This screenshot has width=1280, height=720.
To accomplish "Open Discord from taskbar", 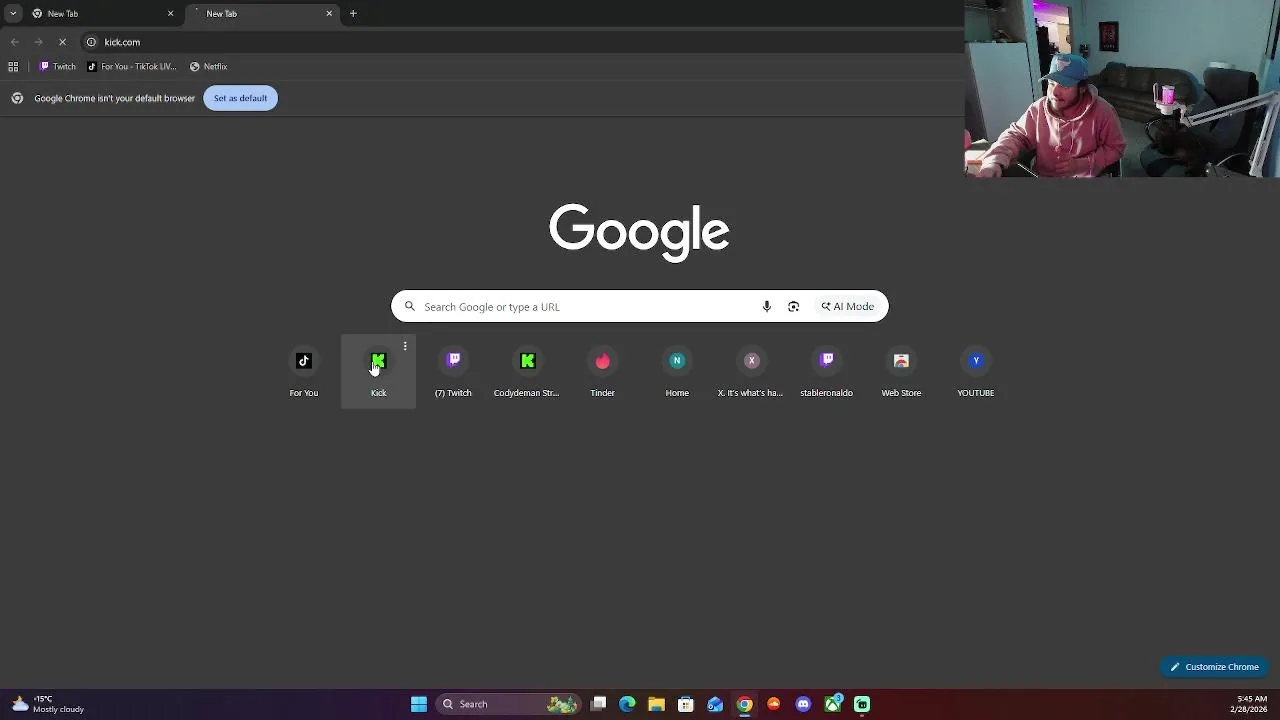I will click(803, 704).
